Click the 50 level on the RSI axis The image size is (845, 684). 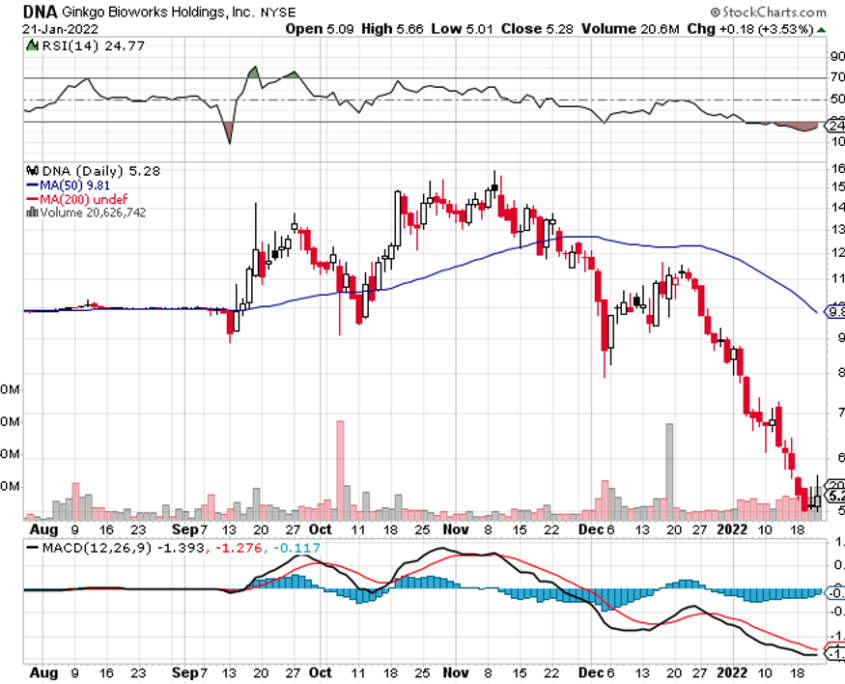coord(837,100)
